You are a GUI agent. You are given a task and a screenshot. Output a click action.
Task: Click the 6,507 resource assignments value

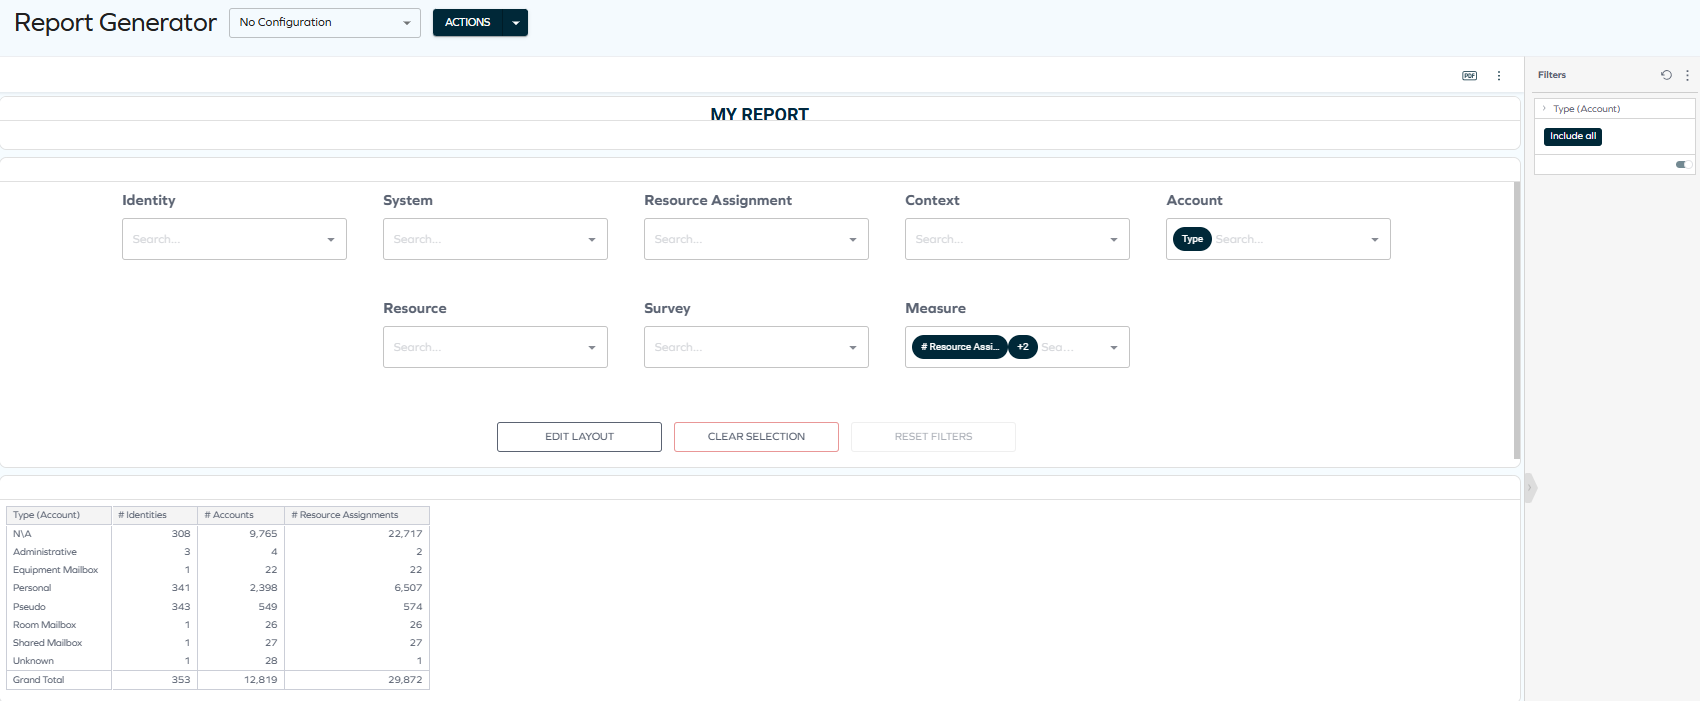point(408,588)
